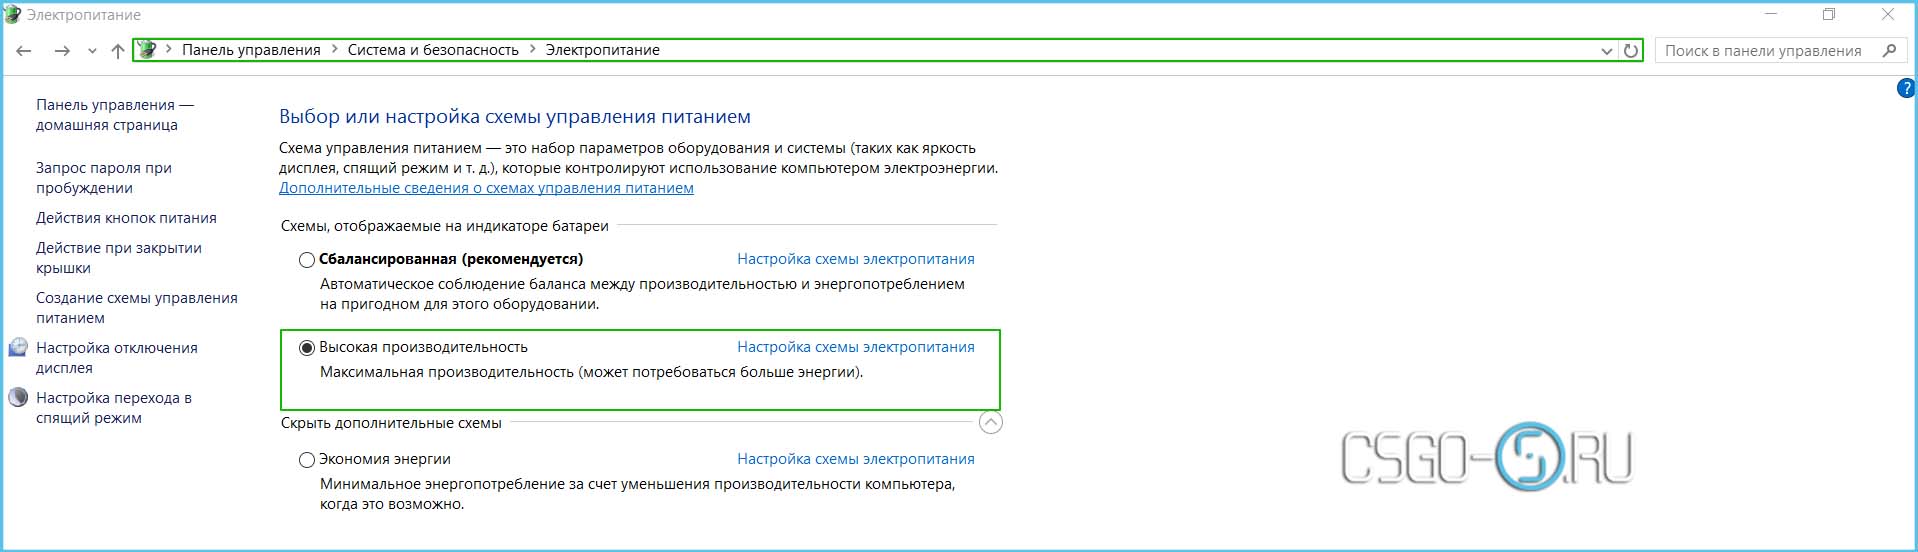
Task: Select Высокая производительность radio button
Action: (x=307, y=348)
